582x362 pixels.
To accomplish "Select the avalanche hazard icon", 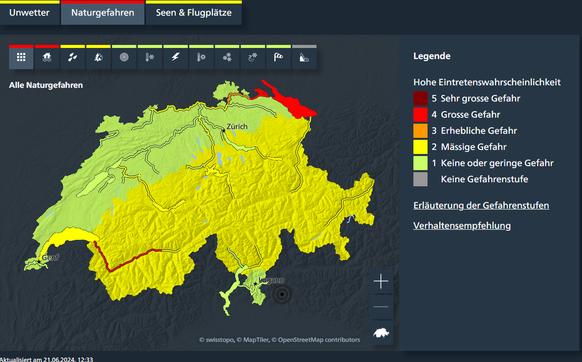I will [x=304, y=57].
